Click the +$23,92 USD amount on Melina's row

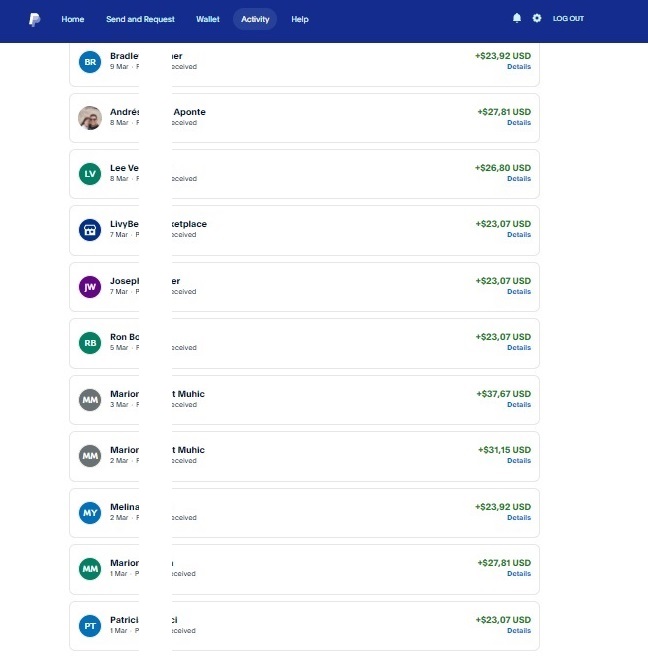pos(503,507)
